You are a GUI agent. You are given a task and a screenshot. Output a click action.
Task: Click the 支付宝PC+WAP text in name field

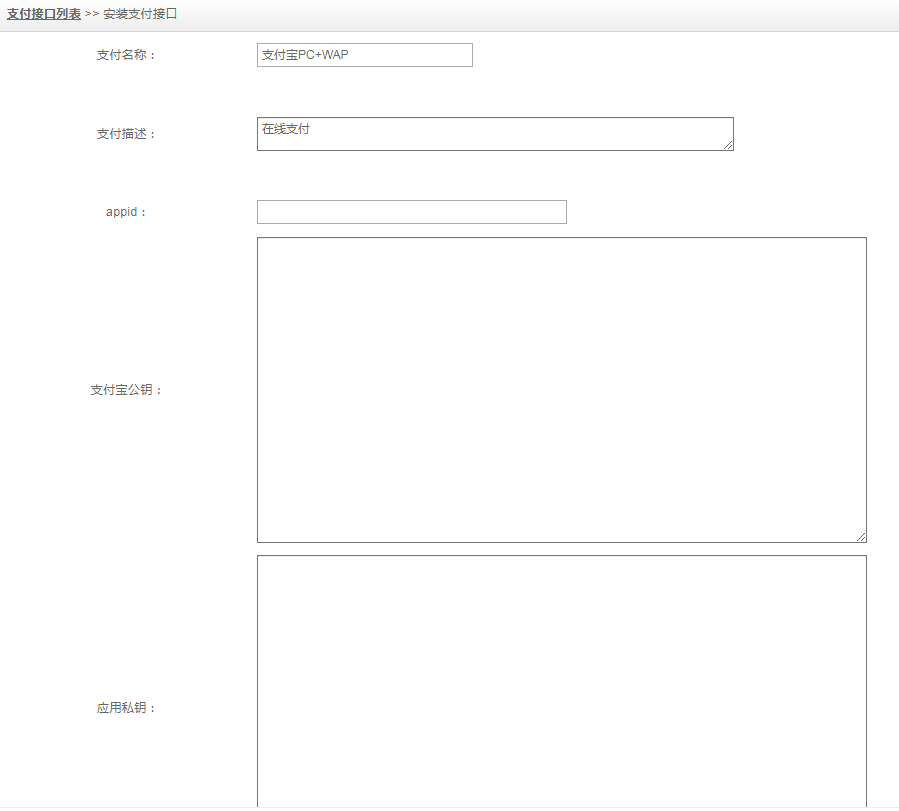pyautogui.click(x=305, y=55)
